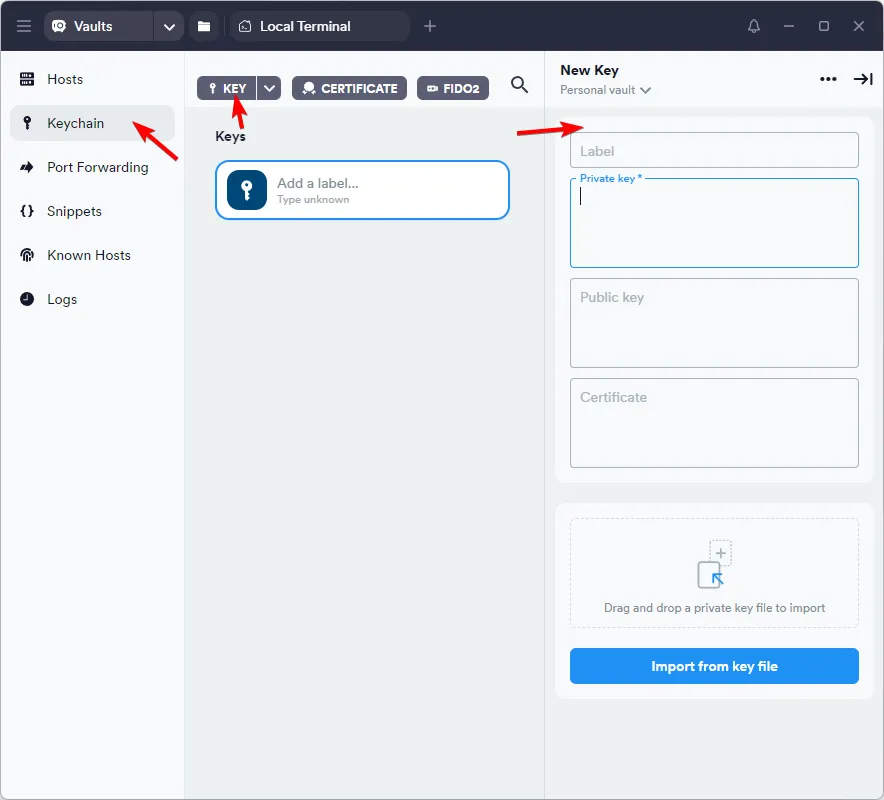The height and width of the screenshot is (800, 884).
Task: Open the three-dot more options menu
Action: pyautogui.click(x=828, y=79)
